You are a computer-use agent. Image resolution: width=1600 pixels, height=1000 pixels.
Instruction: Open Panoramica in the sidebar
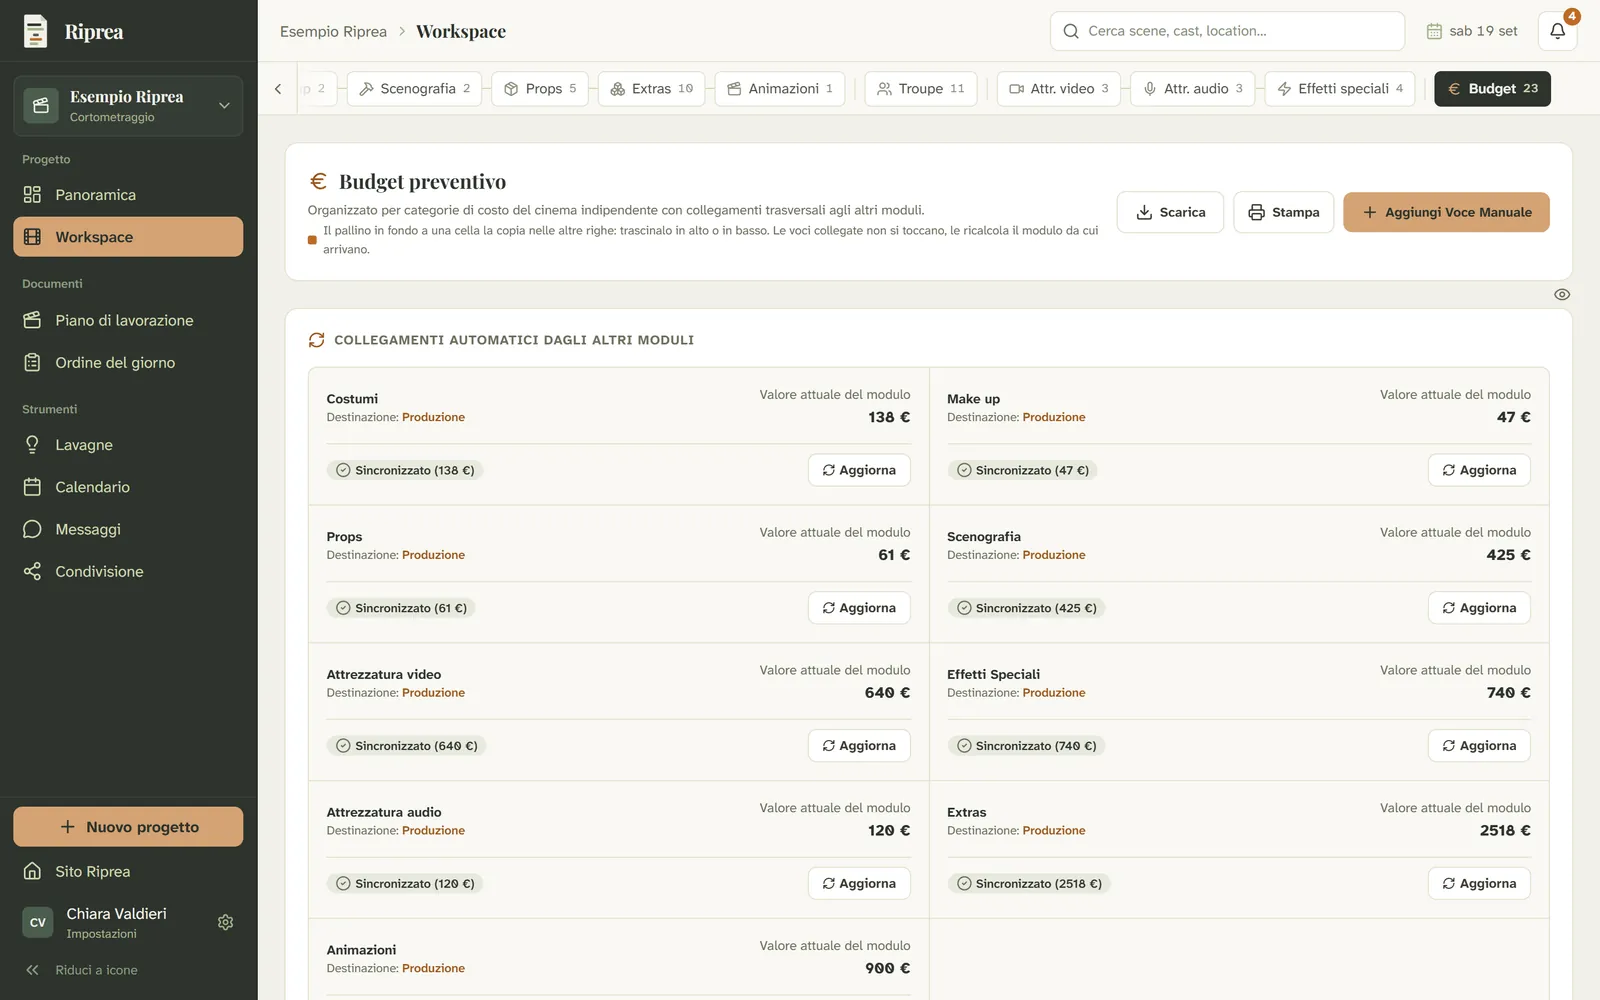pos(128,195)
